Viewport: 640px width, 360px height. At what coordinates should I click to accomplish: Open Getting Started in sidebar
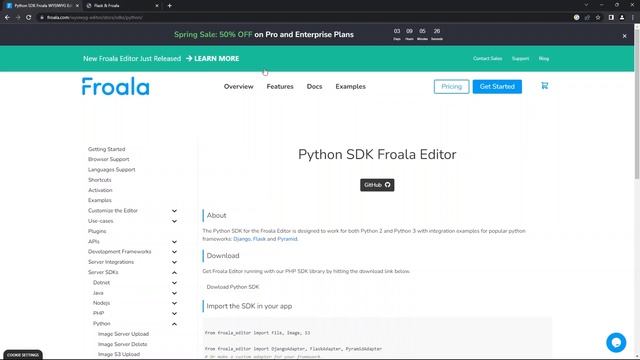pyautogui.click(x=107, y=149)
